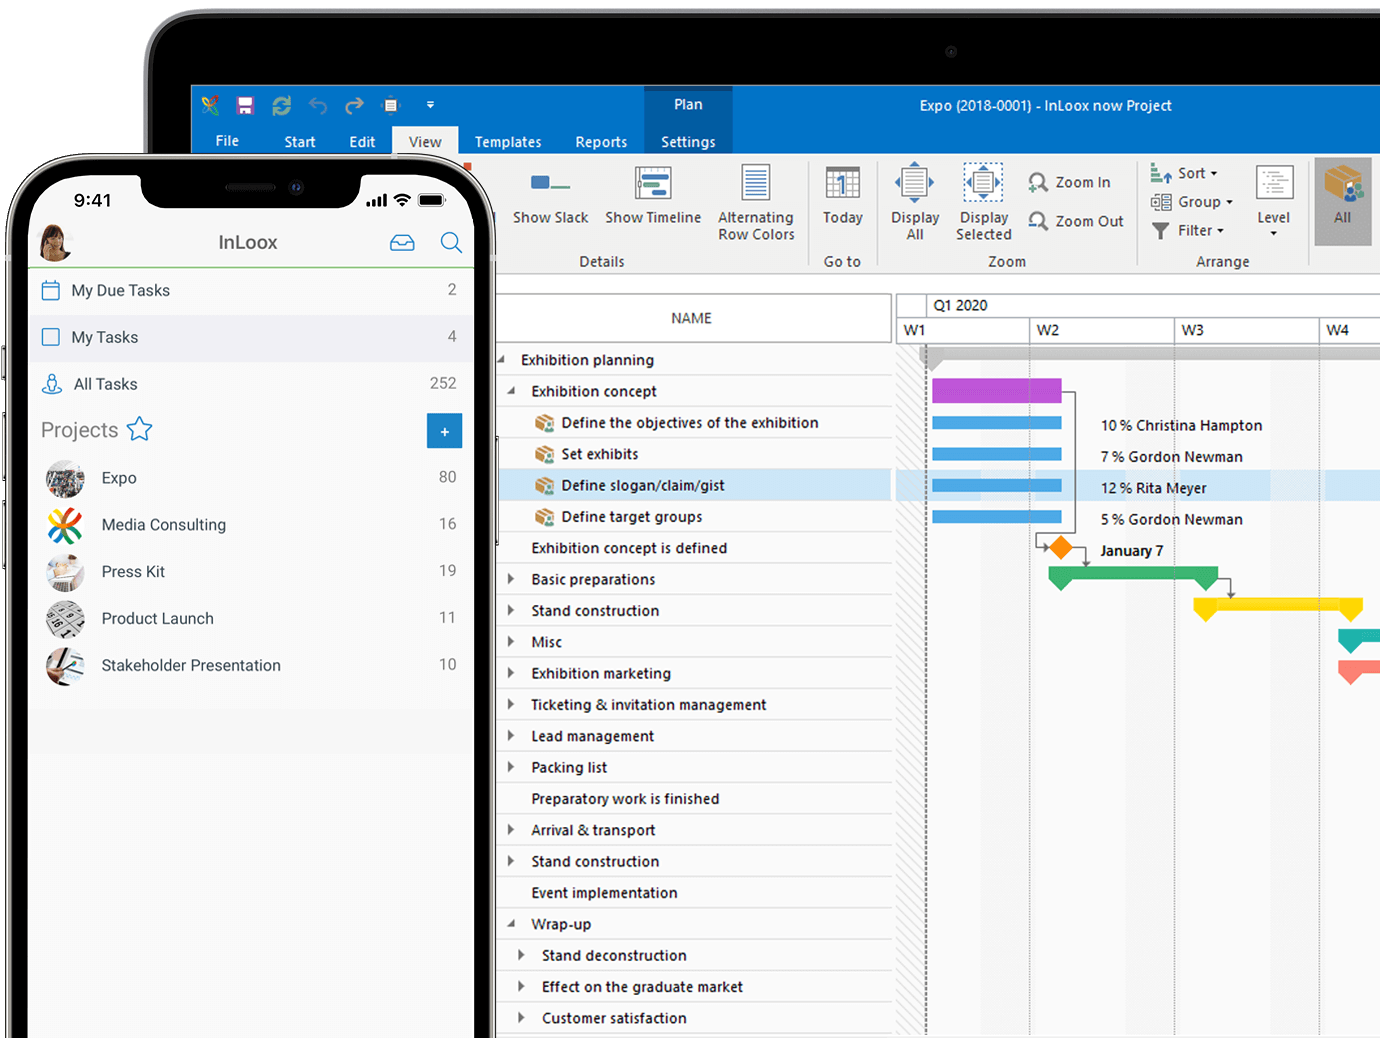
Task: Expand the Exhibition marketing row
Action: point(511,673)
